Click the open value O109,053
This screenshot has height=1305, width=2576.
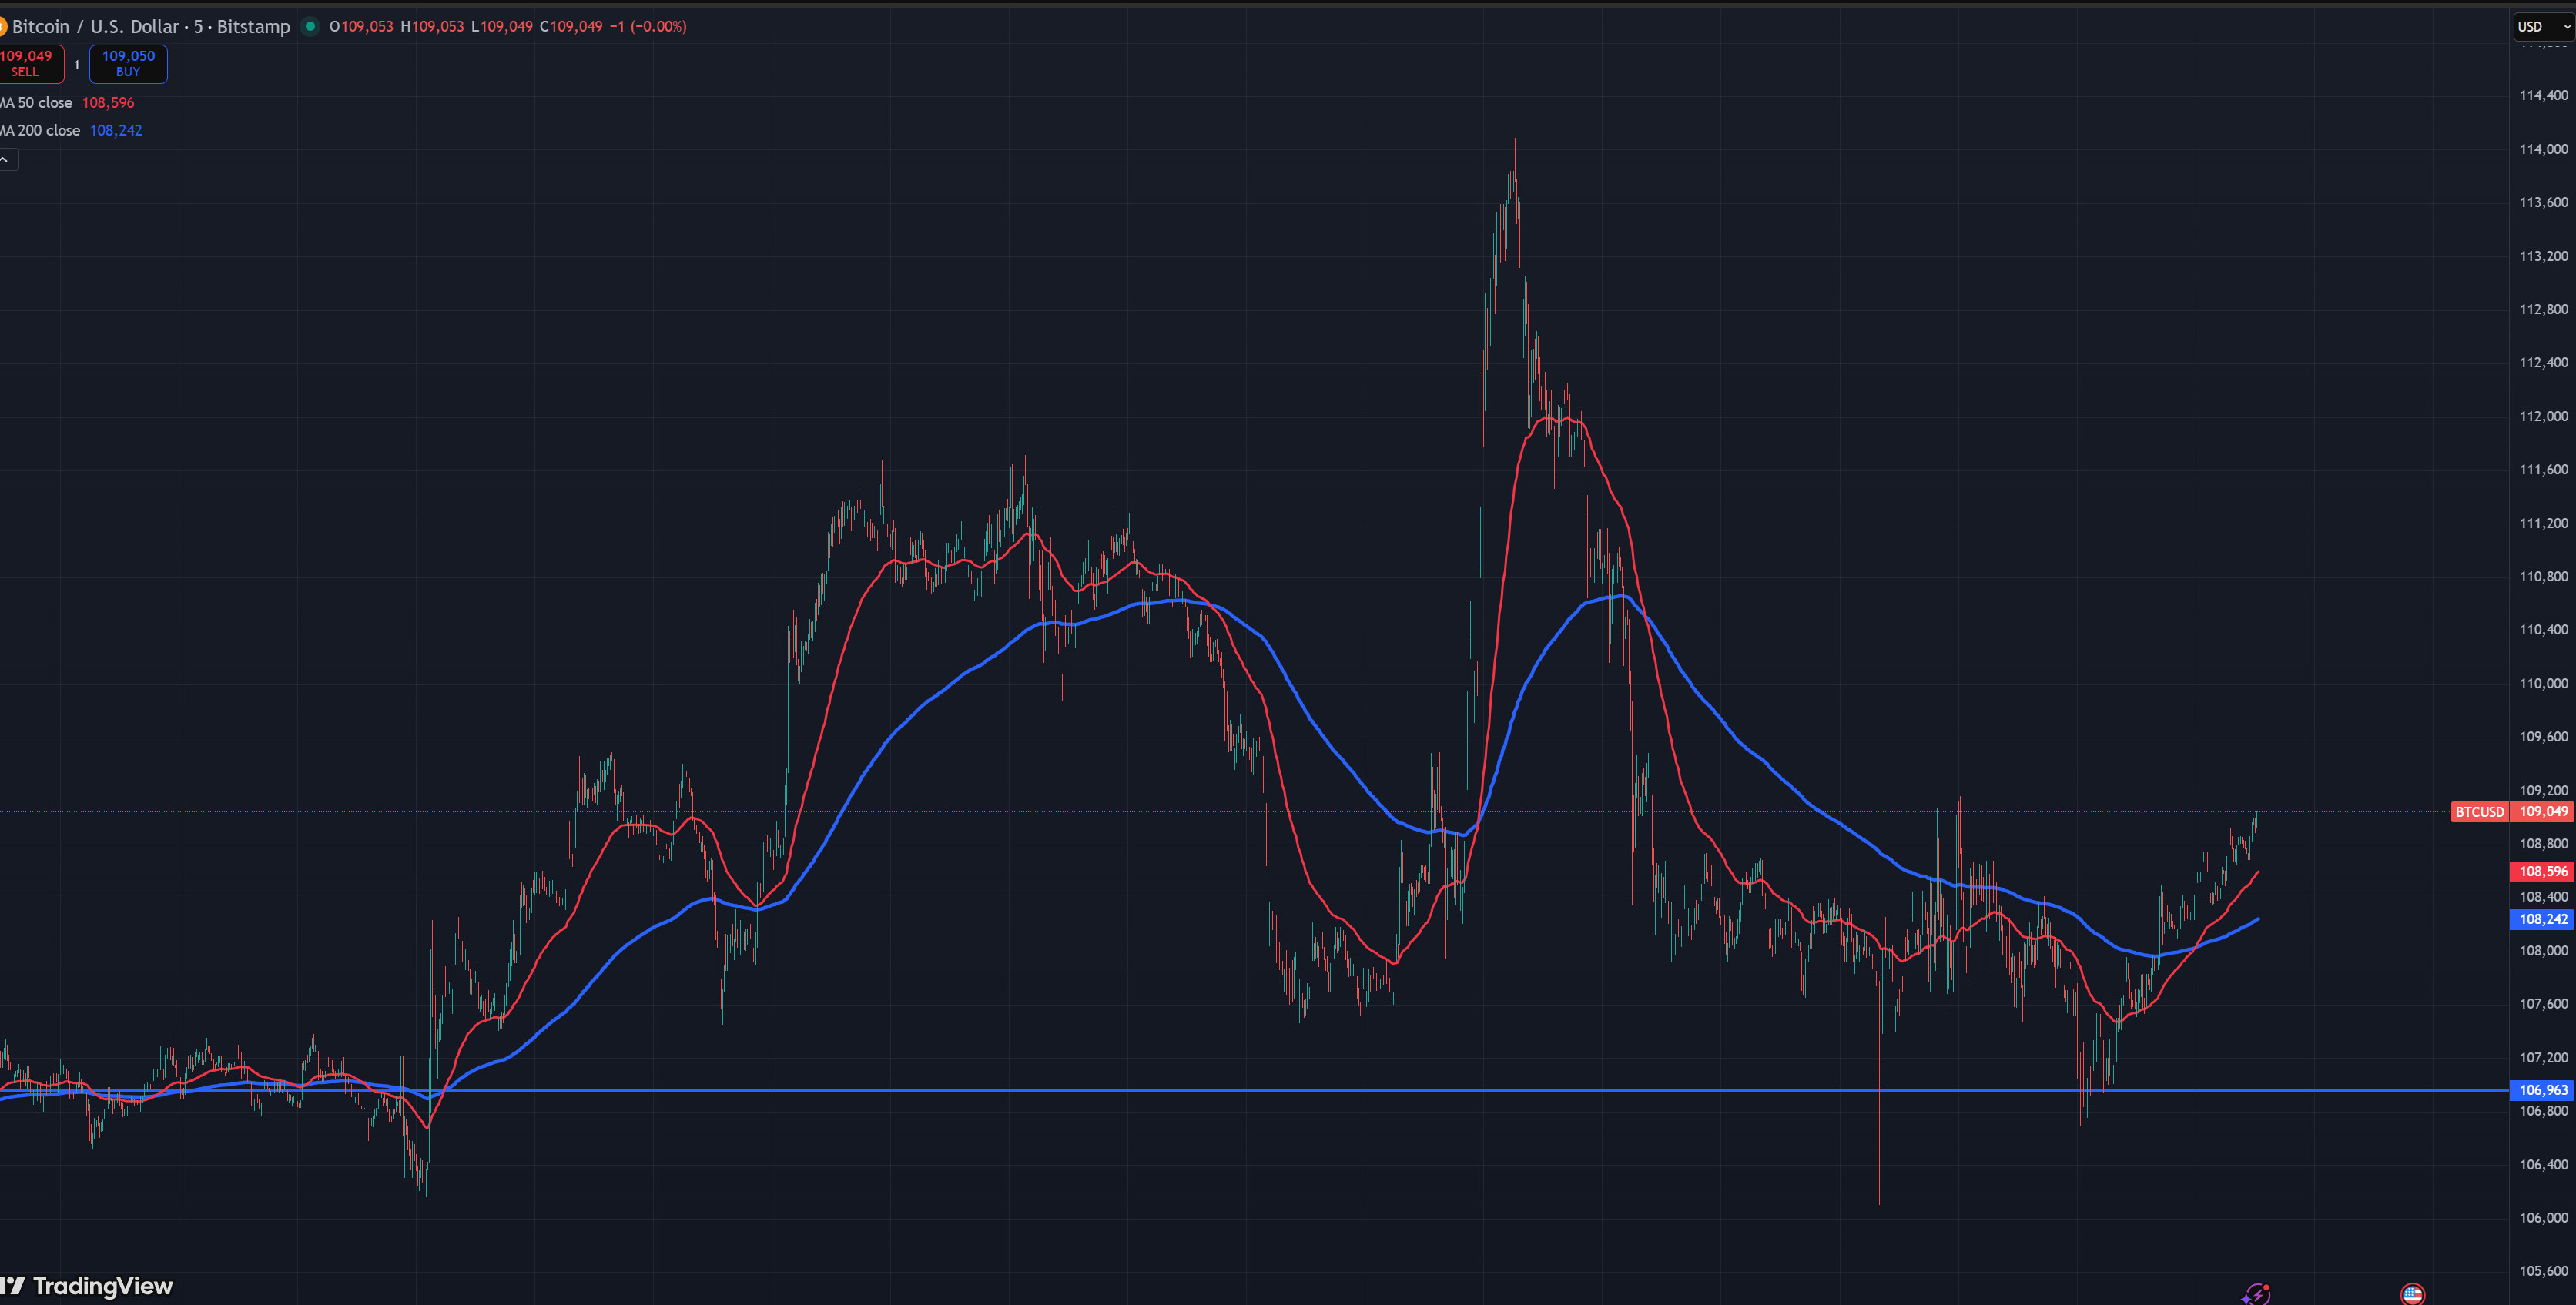tap(361, 27)
